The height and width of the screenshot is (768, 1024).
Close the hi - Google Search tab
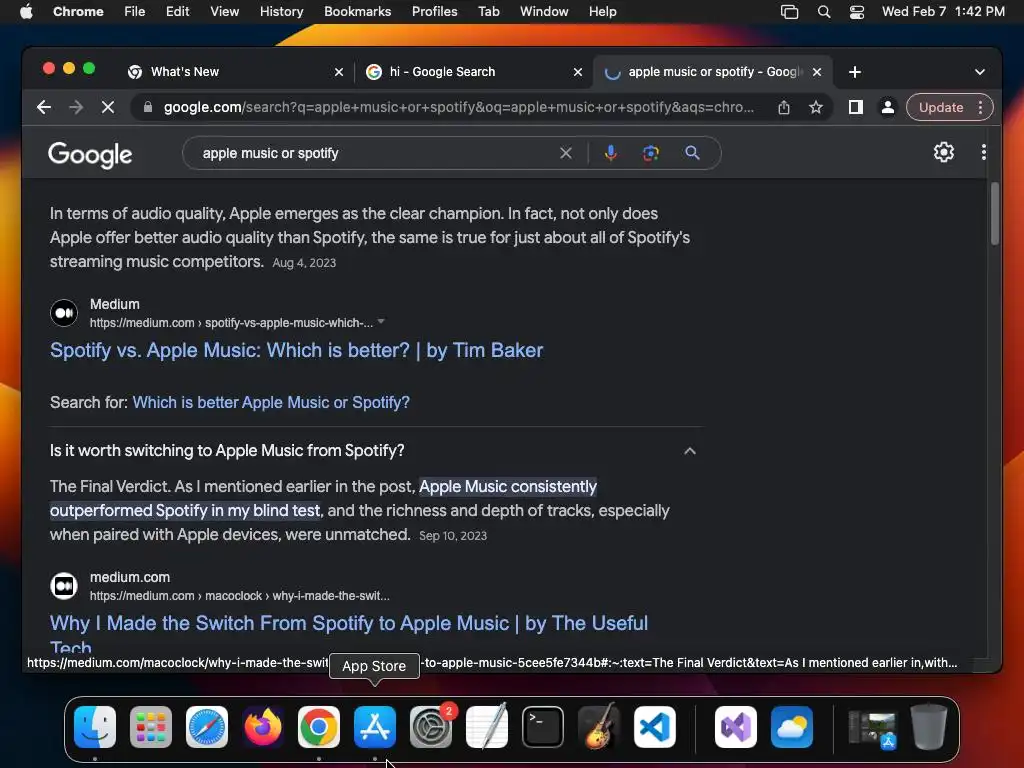578,72
